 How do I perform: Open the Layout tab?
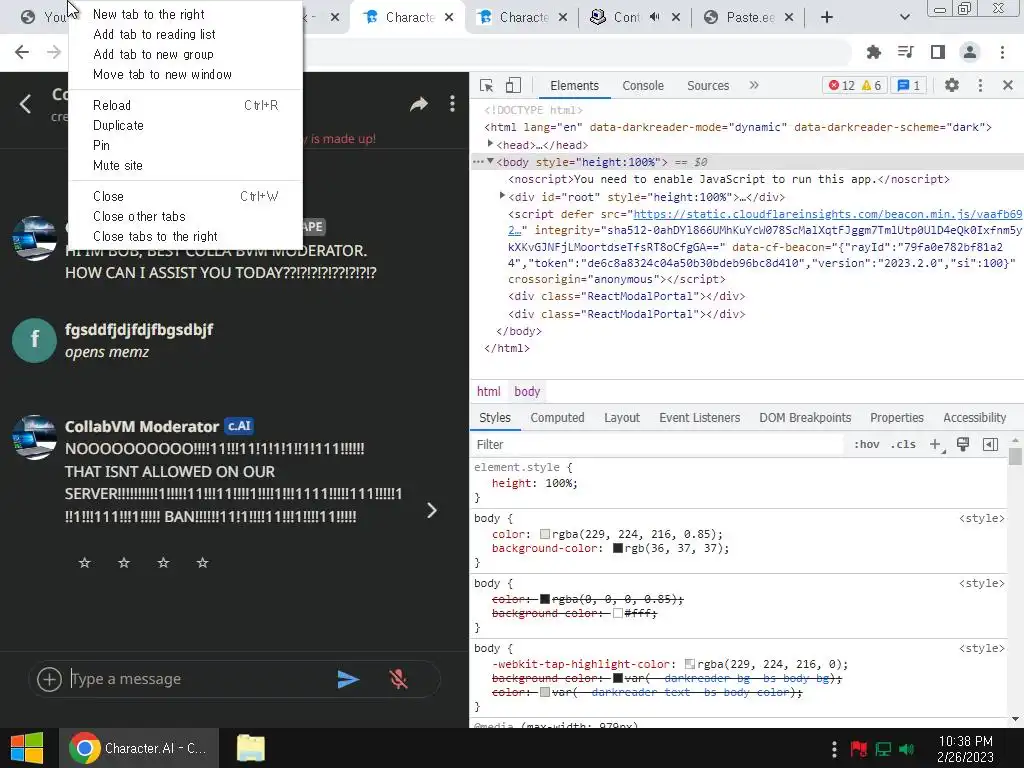coord(622,417)
